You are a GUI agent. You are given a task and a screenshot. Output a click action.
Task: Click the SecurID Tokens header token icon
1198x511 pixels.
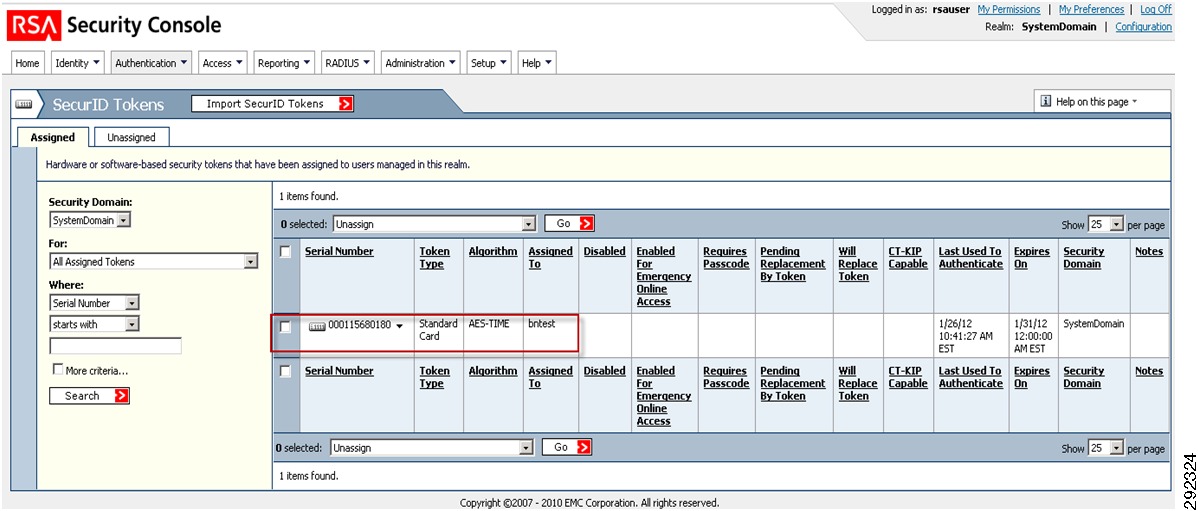24,105
